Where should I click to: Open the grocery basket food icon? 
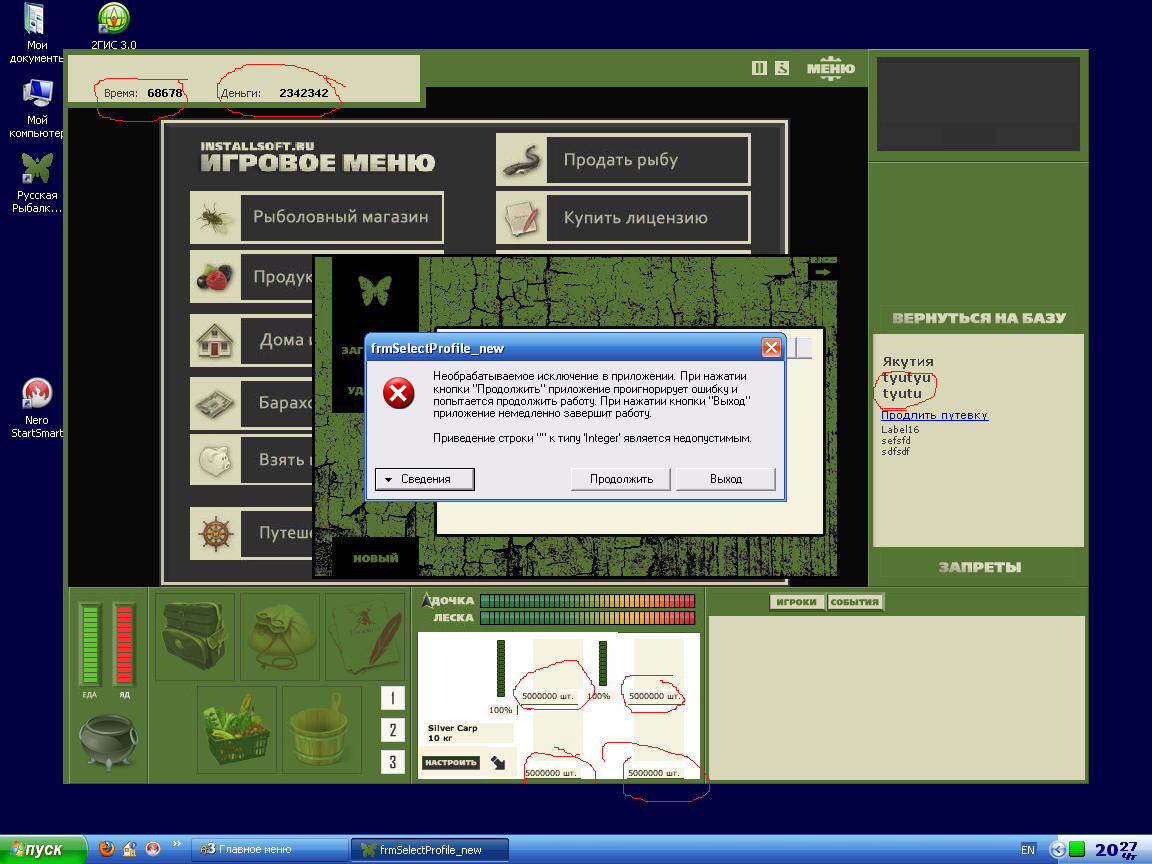[237, 730]
